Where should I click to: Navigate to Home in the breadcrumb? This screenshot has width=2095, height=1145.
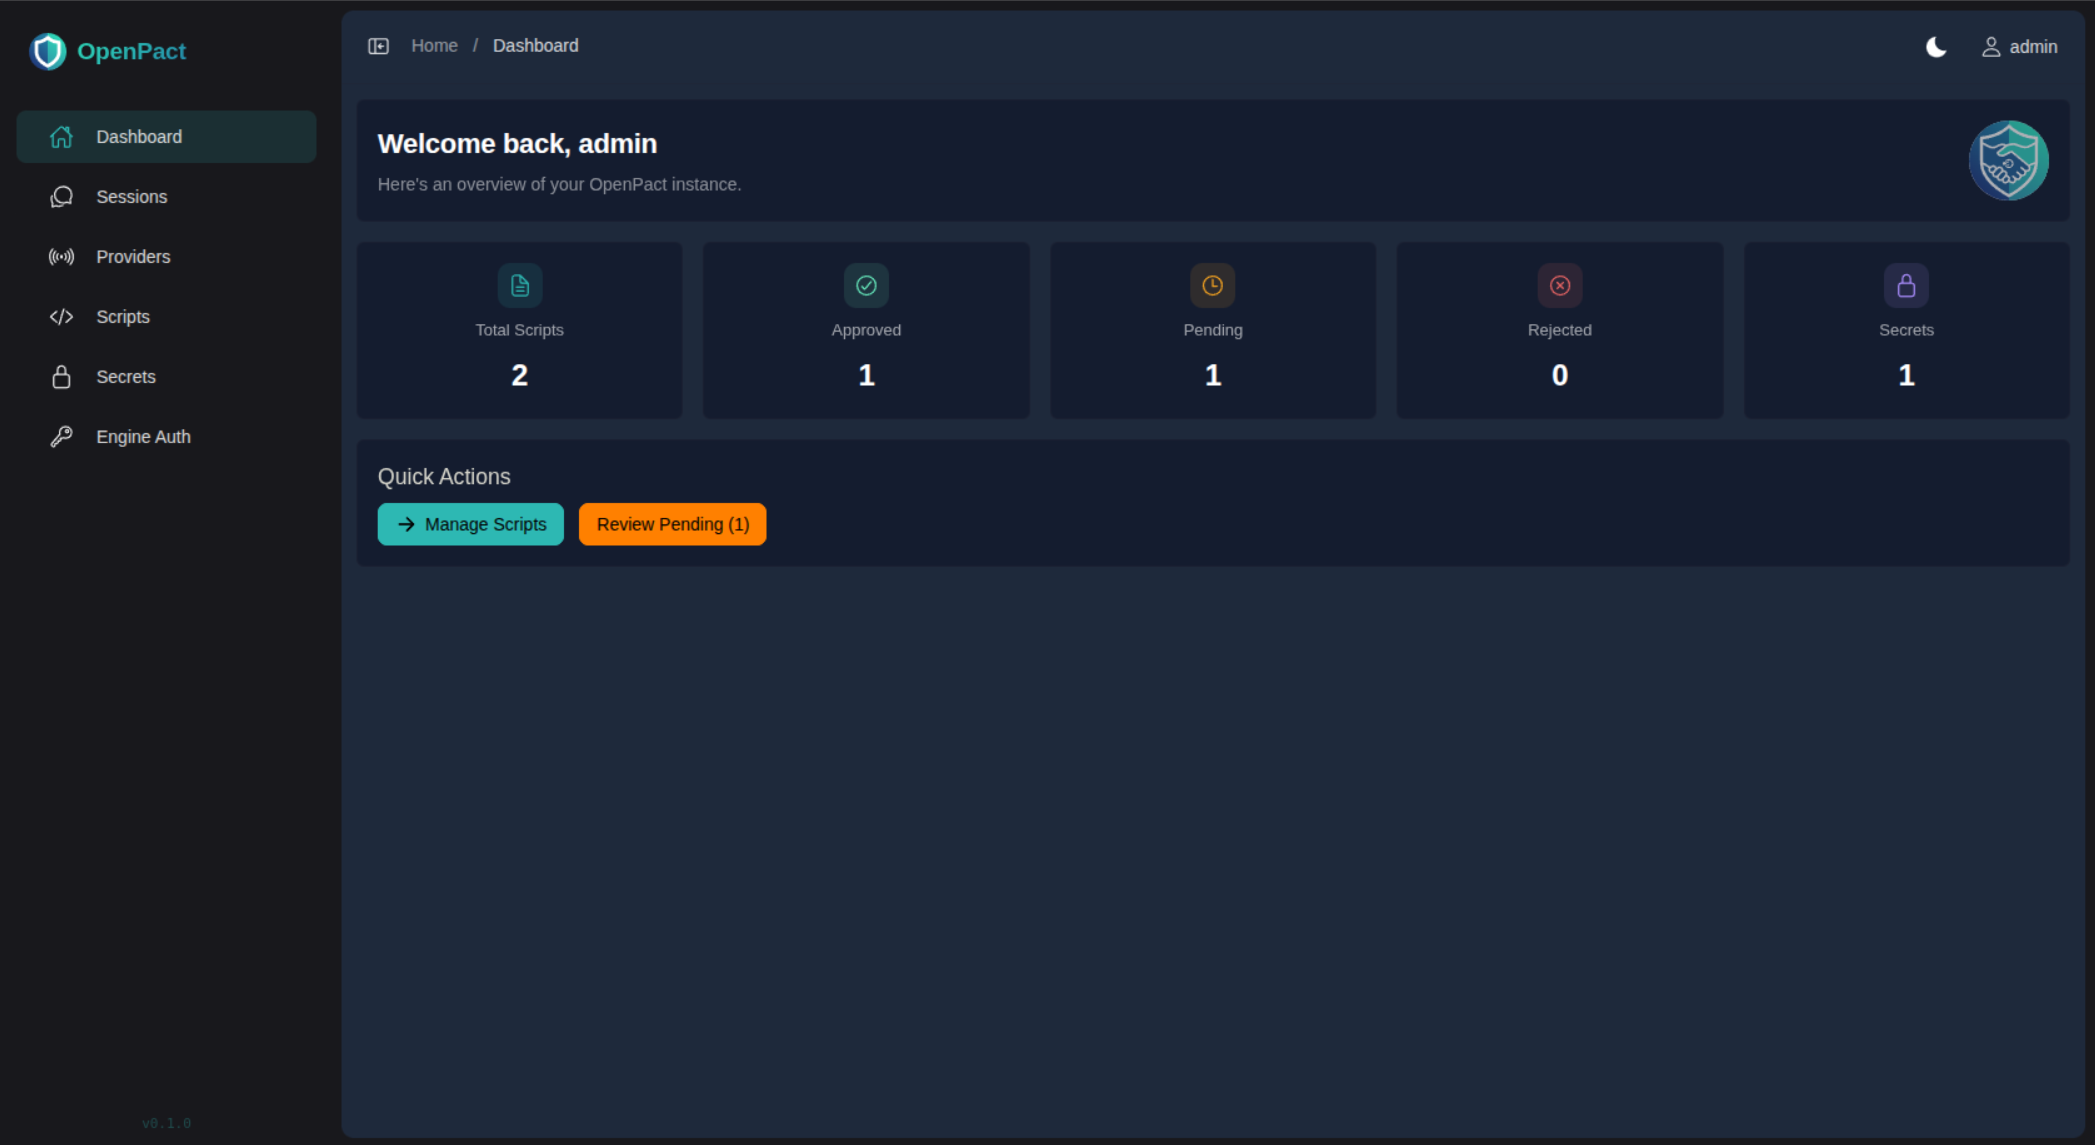[434, 45]
